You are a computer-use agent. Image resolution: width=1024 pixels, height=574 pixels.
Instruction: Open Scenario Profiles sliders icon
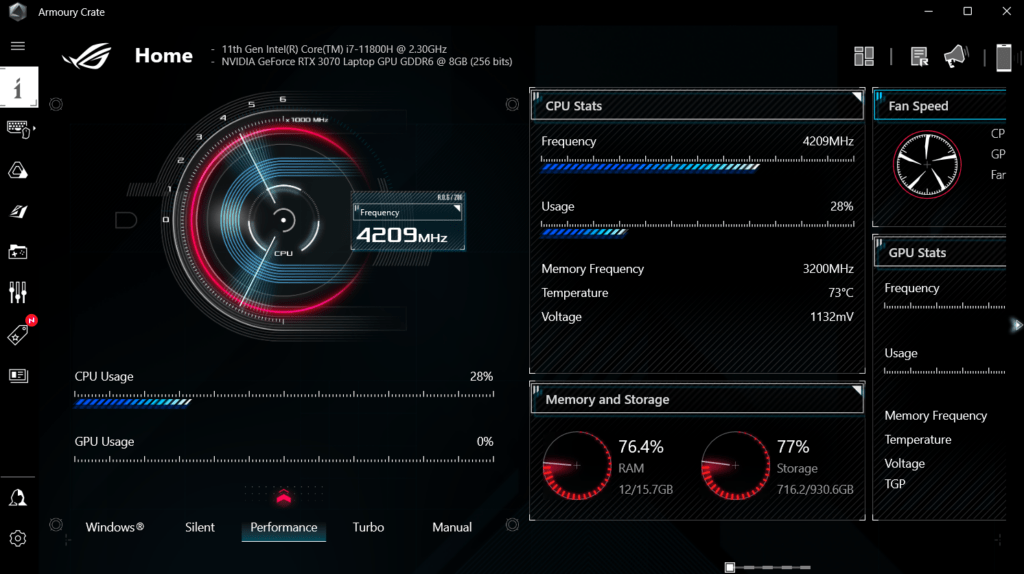[x=18, y=292]
